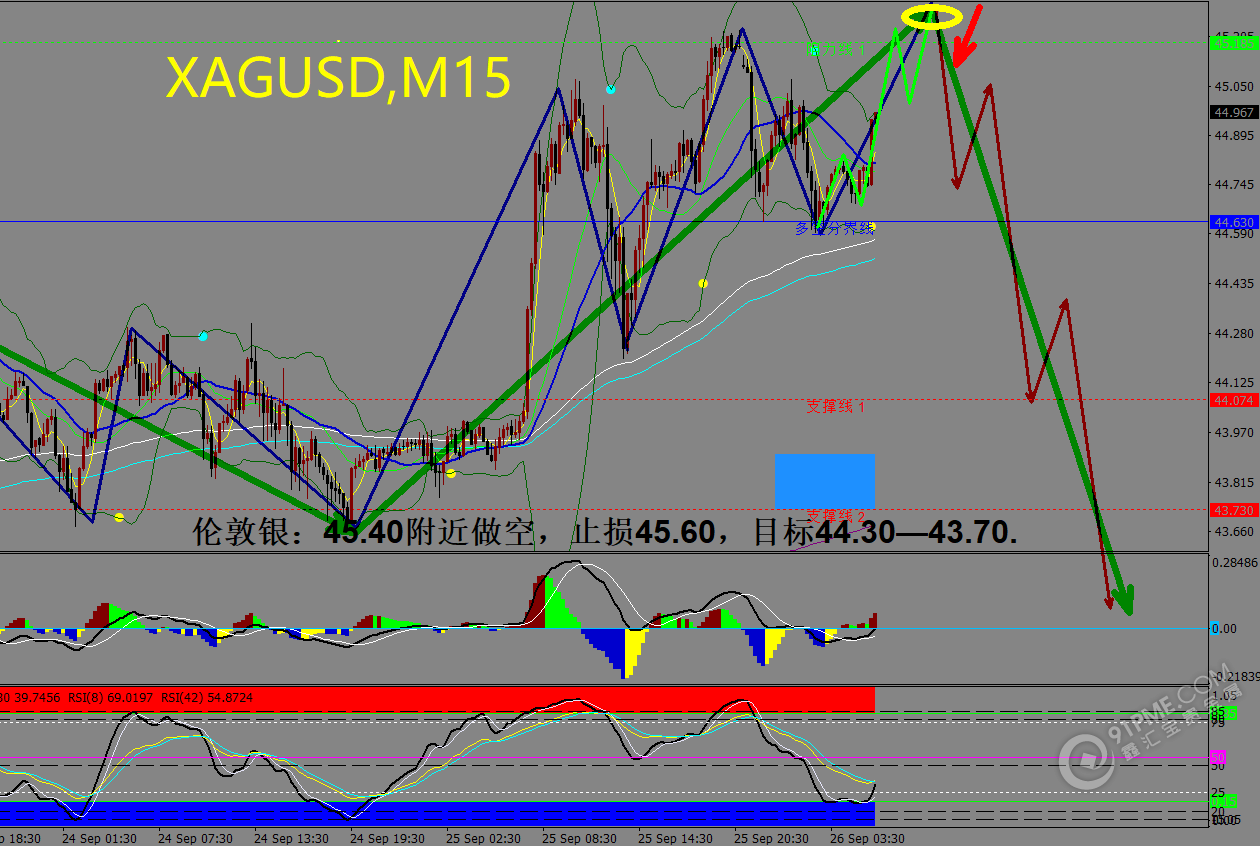
Task: Click the red 43.730 support price tag
Action: pos(1234,510)
